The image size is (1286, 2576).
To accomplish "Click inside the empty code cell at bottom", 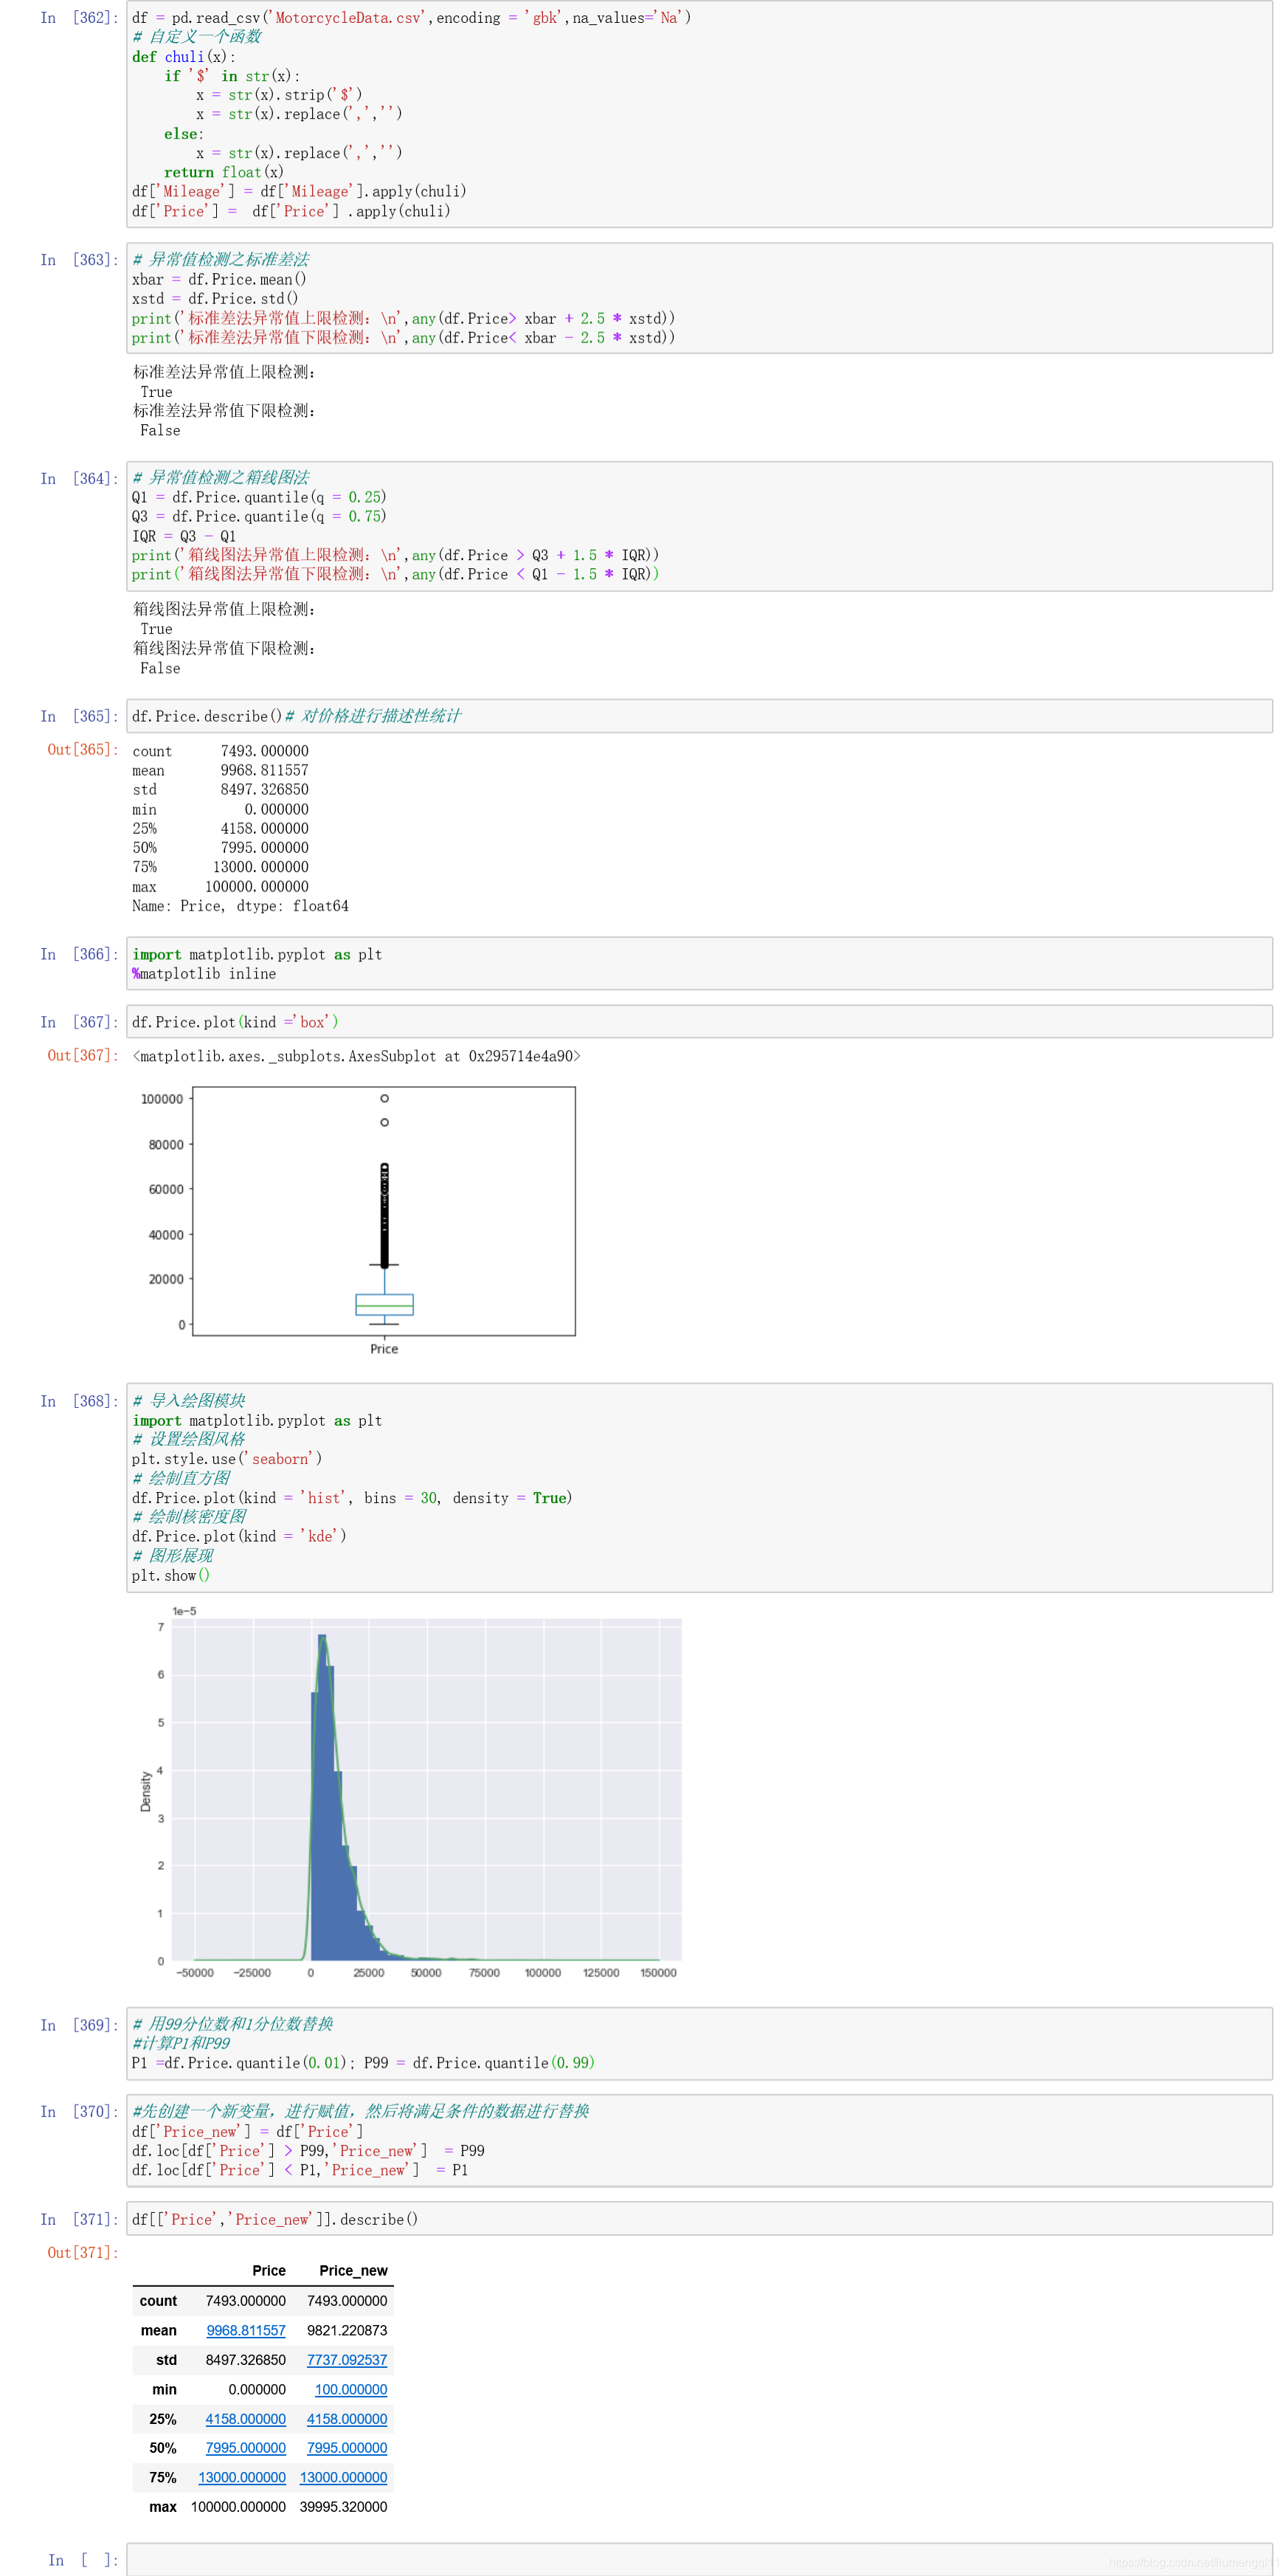I will coord(699,2559).
